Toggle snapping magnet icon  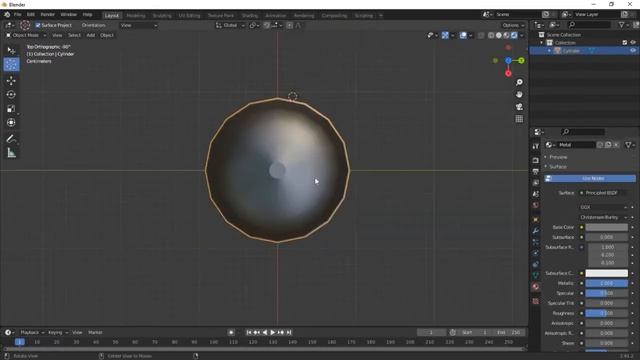coord(267,25)
